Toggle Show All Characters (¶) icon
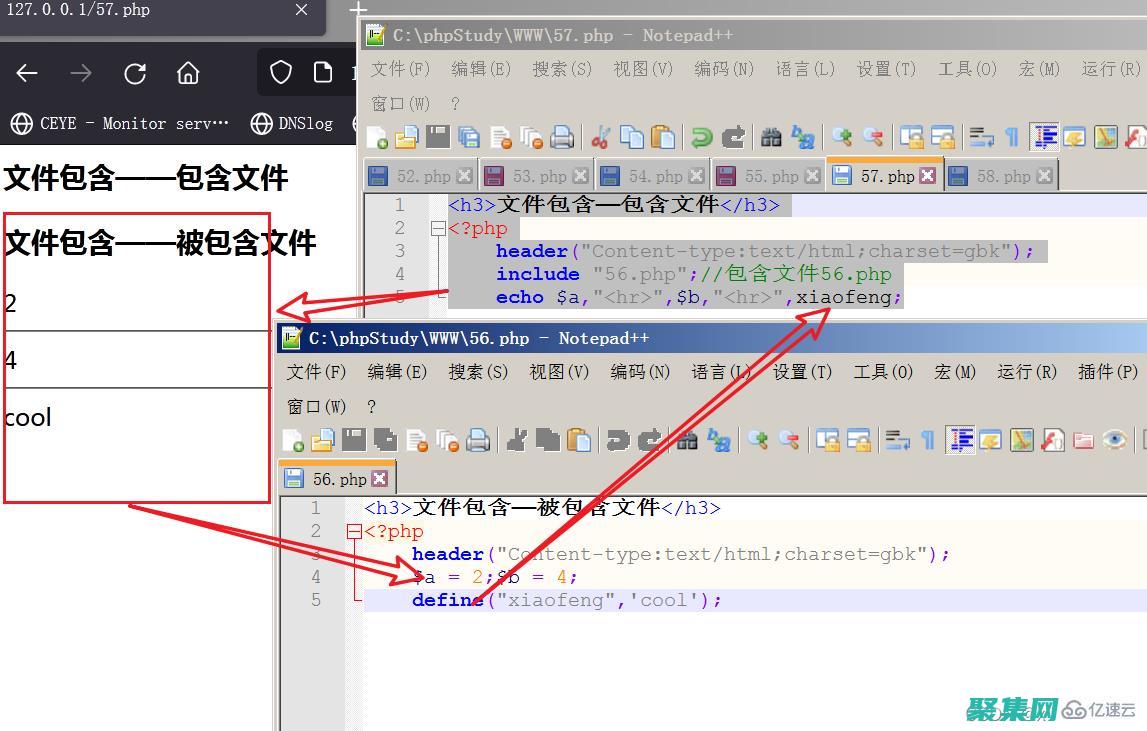The width and height of the screenshot is (1147, 731). click(x=1011, y=138)
